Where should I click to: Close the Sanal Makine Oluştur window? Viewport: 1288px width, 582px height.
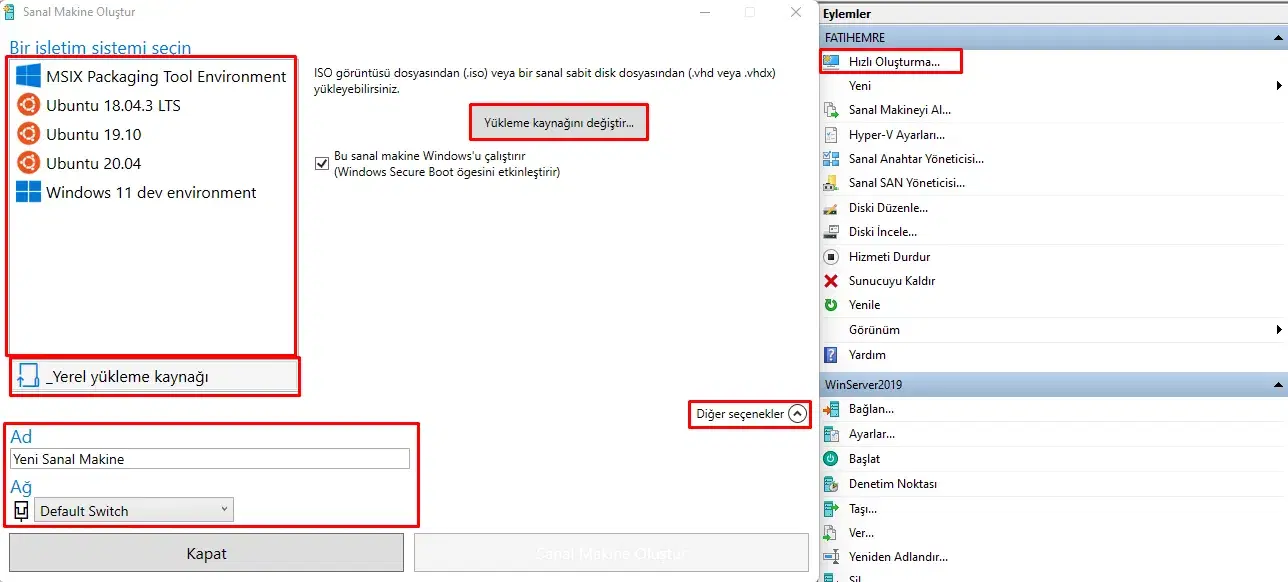pos(796,12)
